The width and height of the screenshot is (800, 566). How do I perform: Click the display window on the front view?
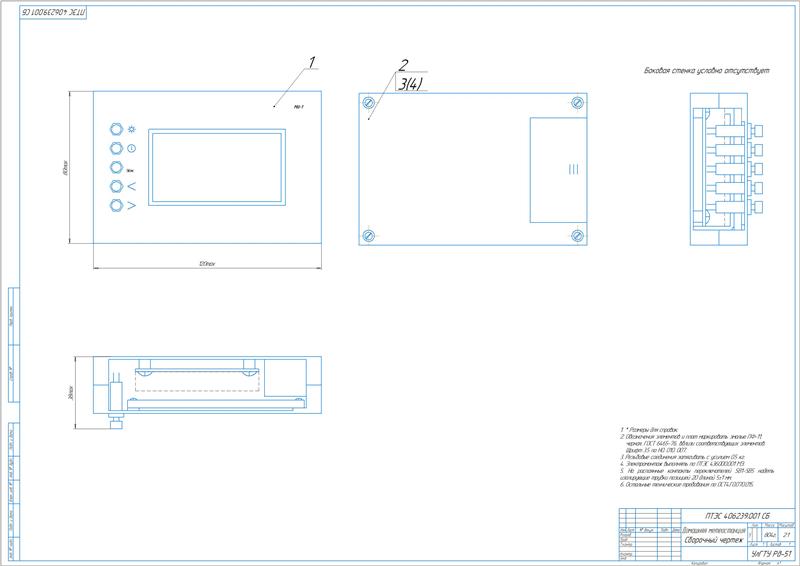click(x=217, y=167)
